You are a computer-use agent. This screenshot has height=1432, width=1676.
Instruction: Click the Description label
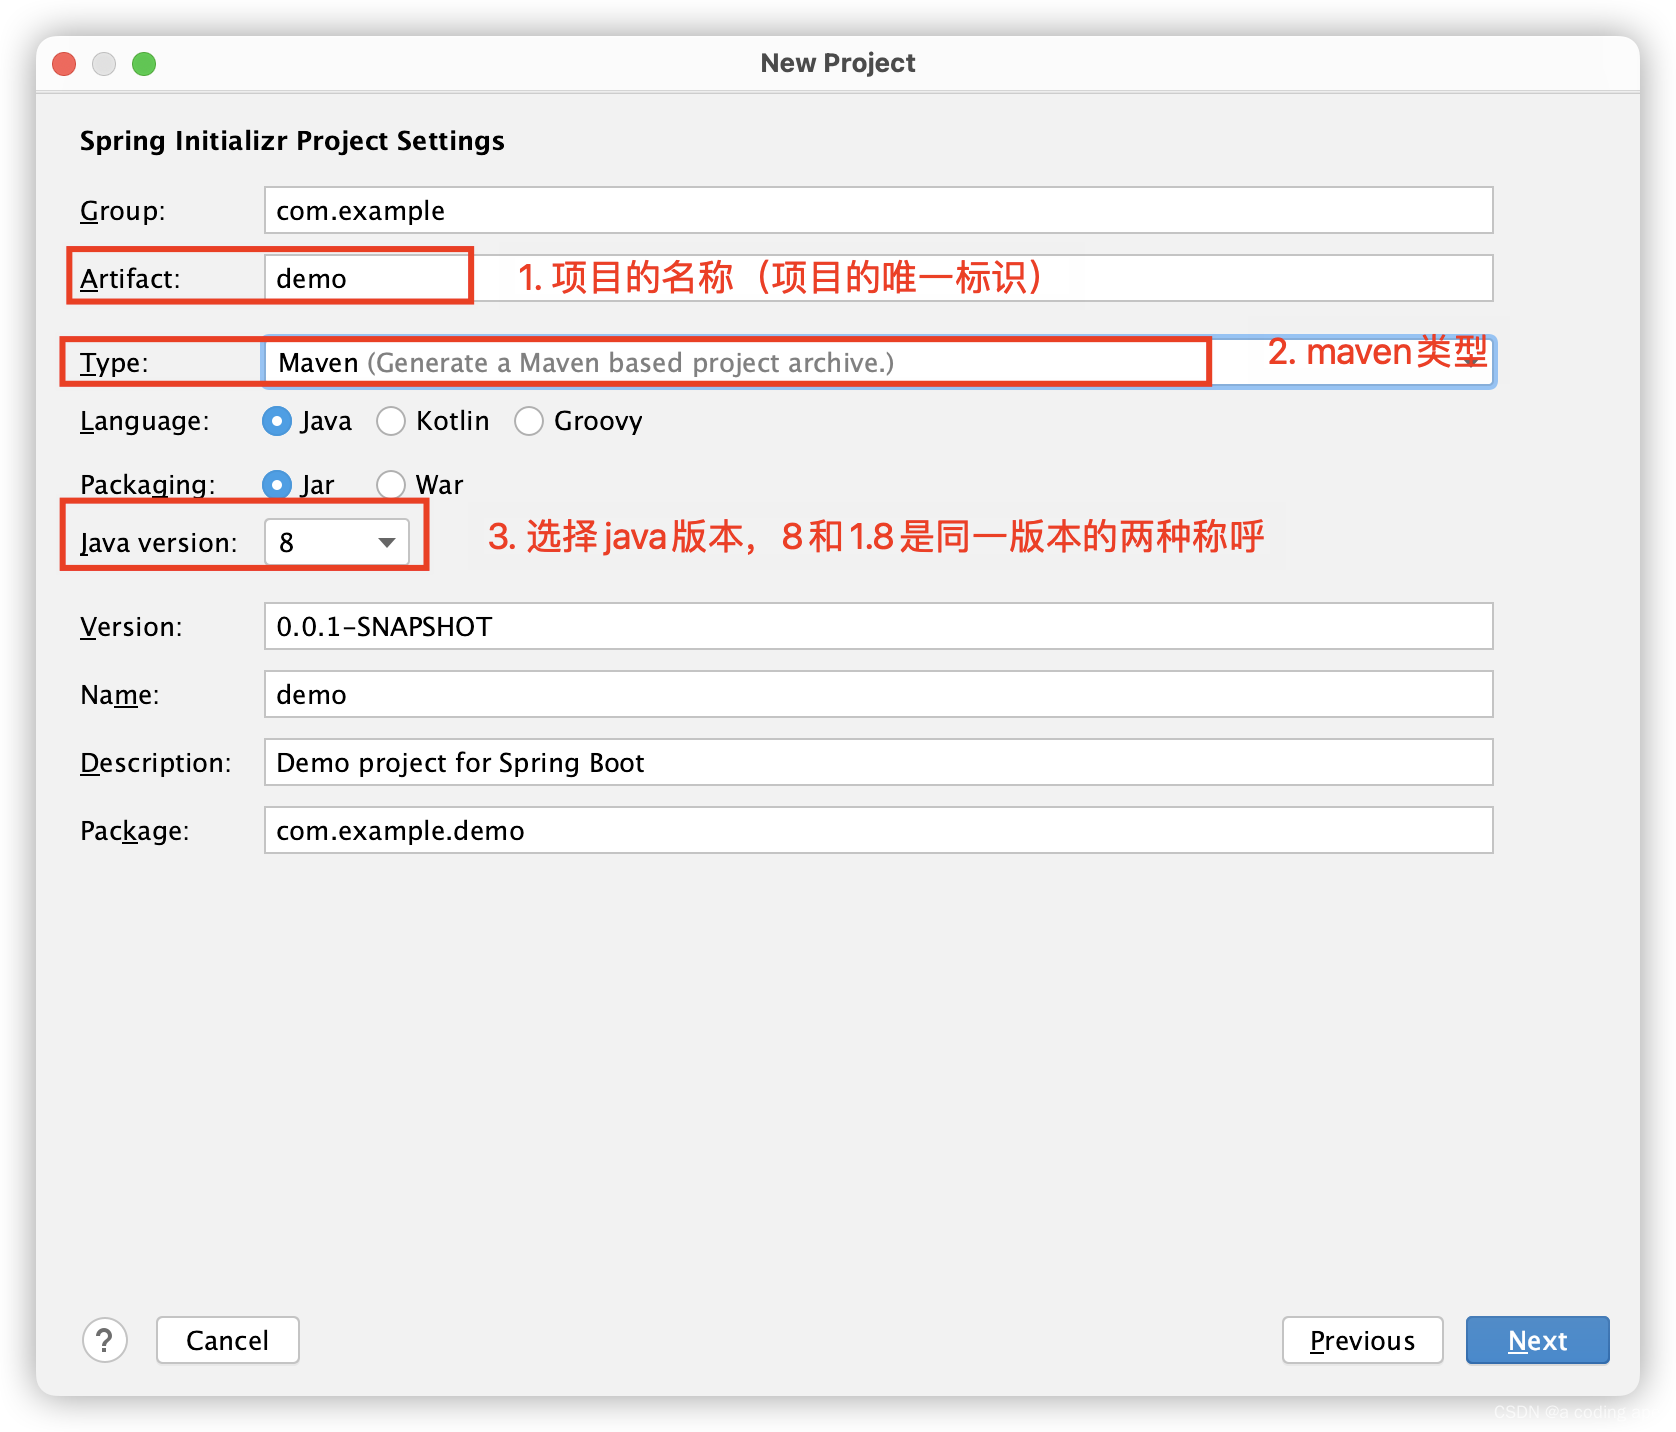click(156, 763)
